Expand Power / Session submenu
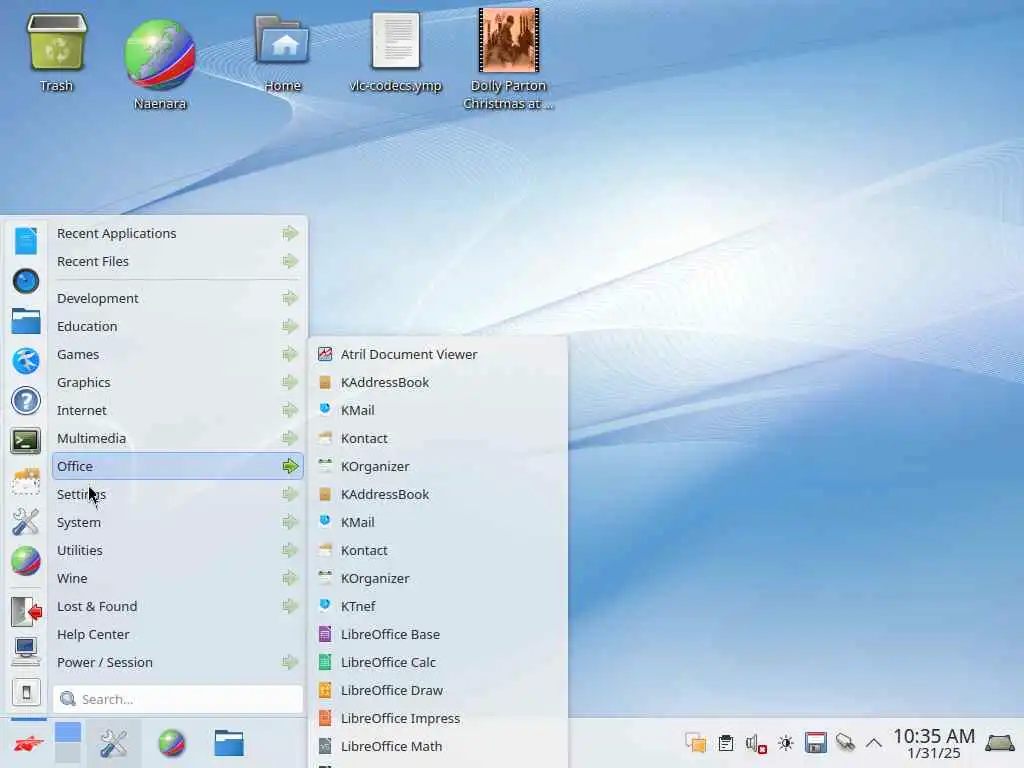 [178, 663]
